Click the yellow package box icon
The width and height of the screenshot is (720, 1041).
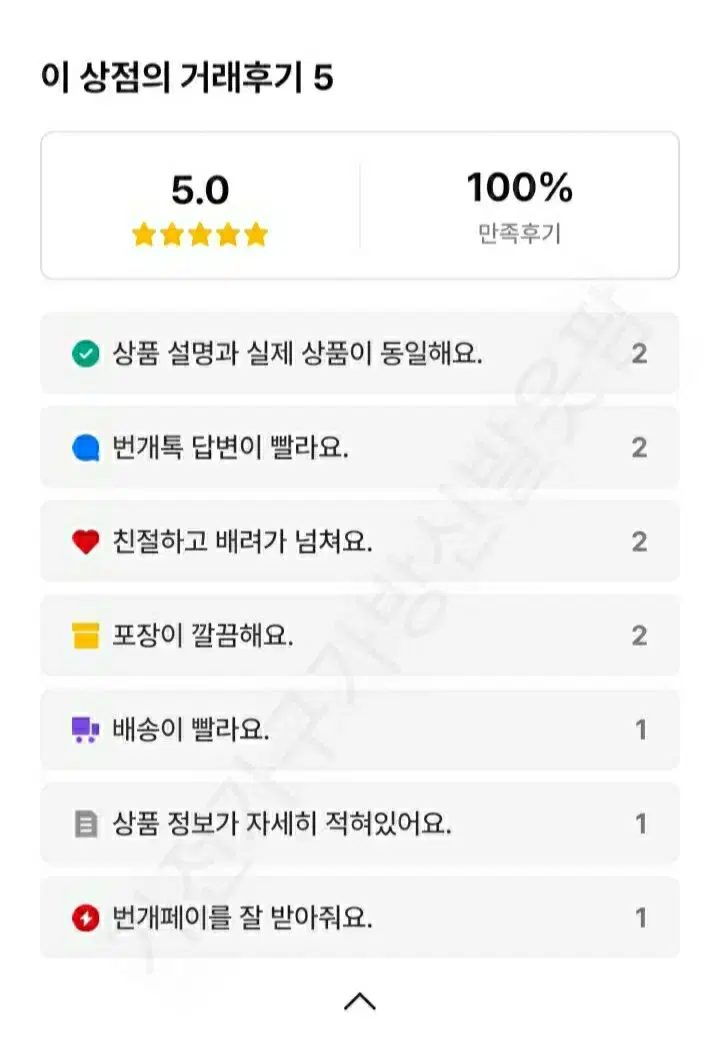pyautogui.click(x=85, y=635)
